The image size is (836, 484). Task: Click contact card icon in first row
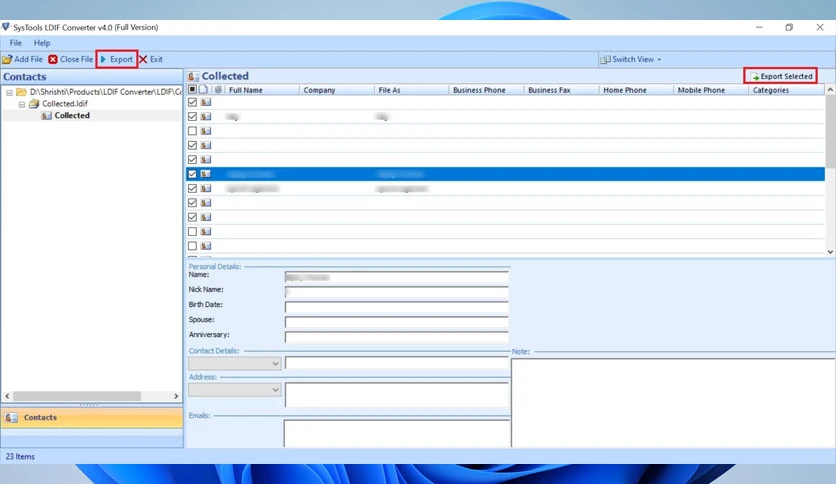click(206, 102)
